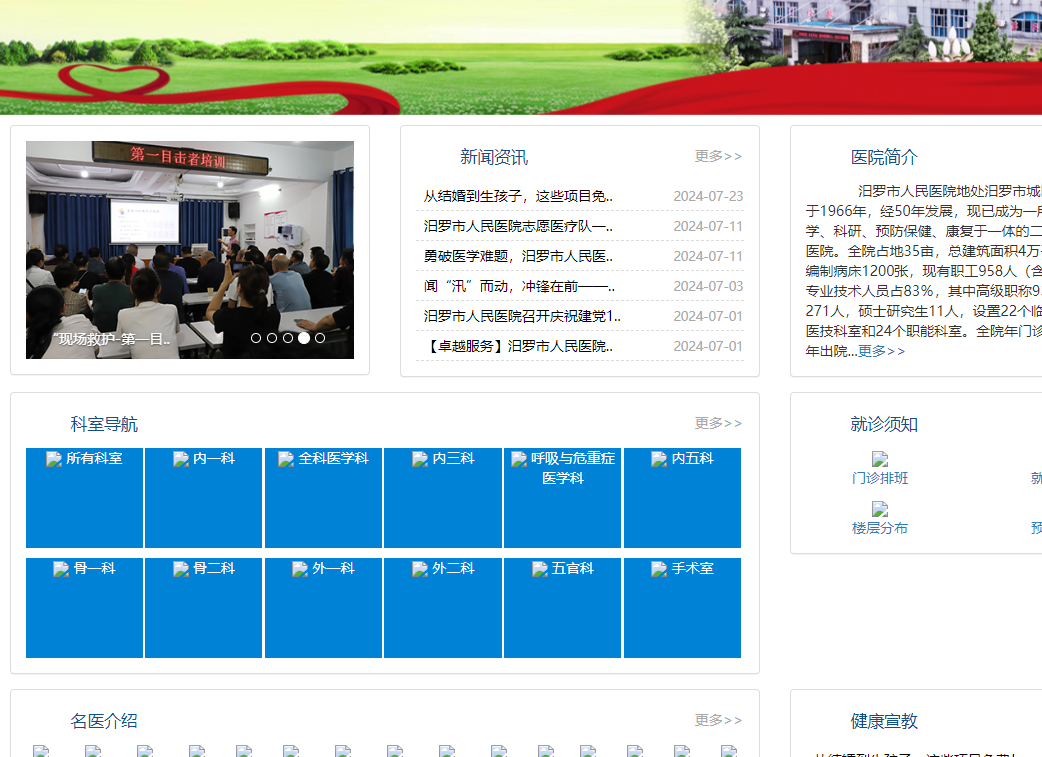Open the 全科医学科 department tile
This screenshot has width=1042, height=757.
pos(324,498)
